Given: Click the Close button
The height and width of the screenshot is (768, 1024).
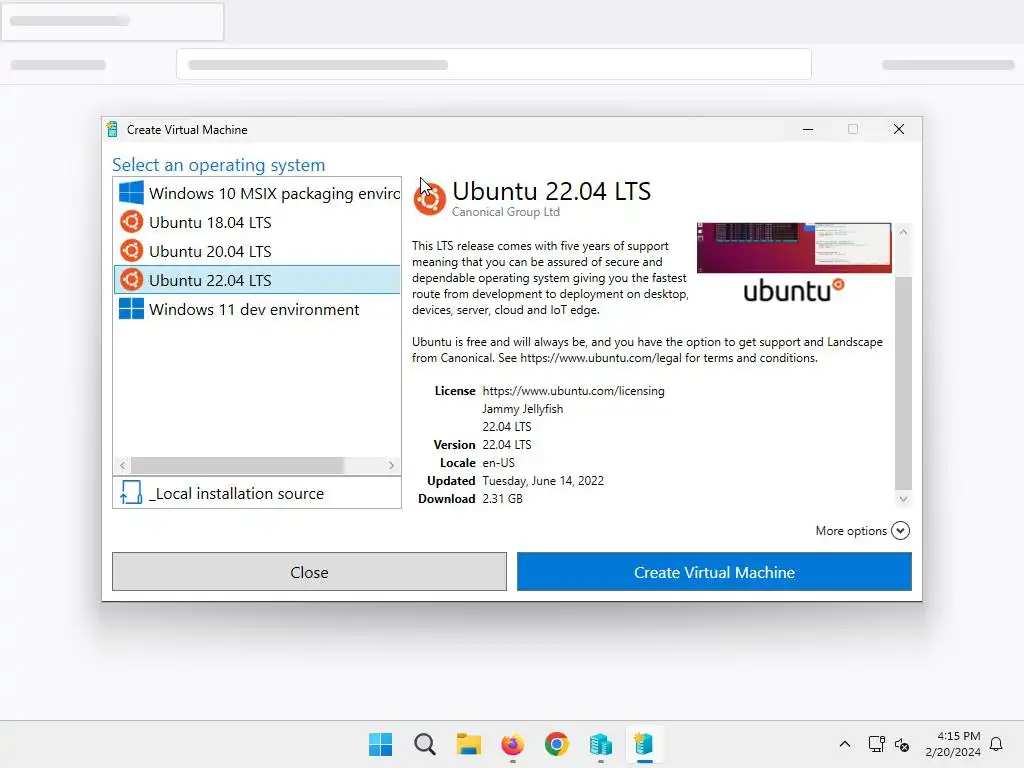Looking at the screenshot, I should tap(309, 572).
